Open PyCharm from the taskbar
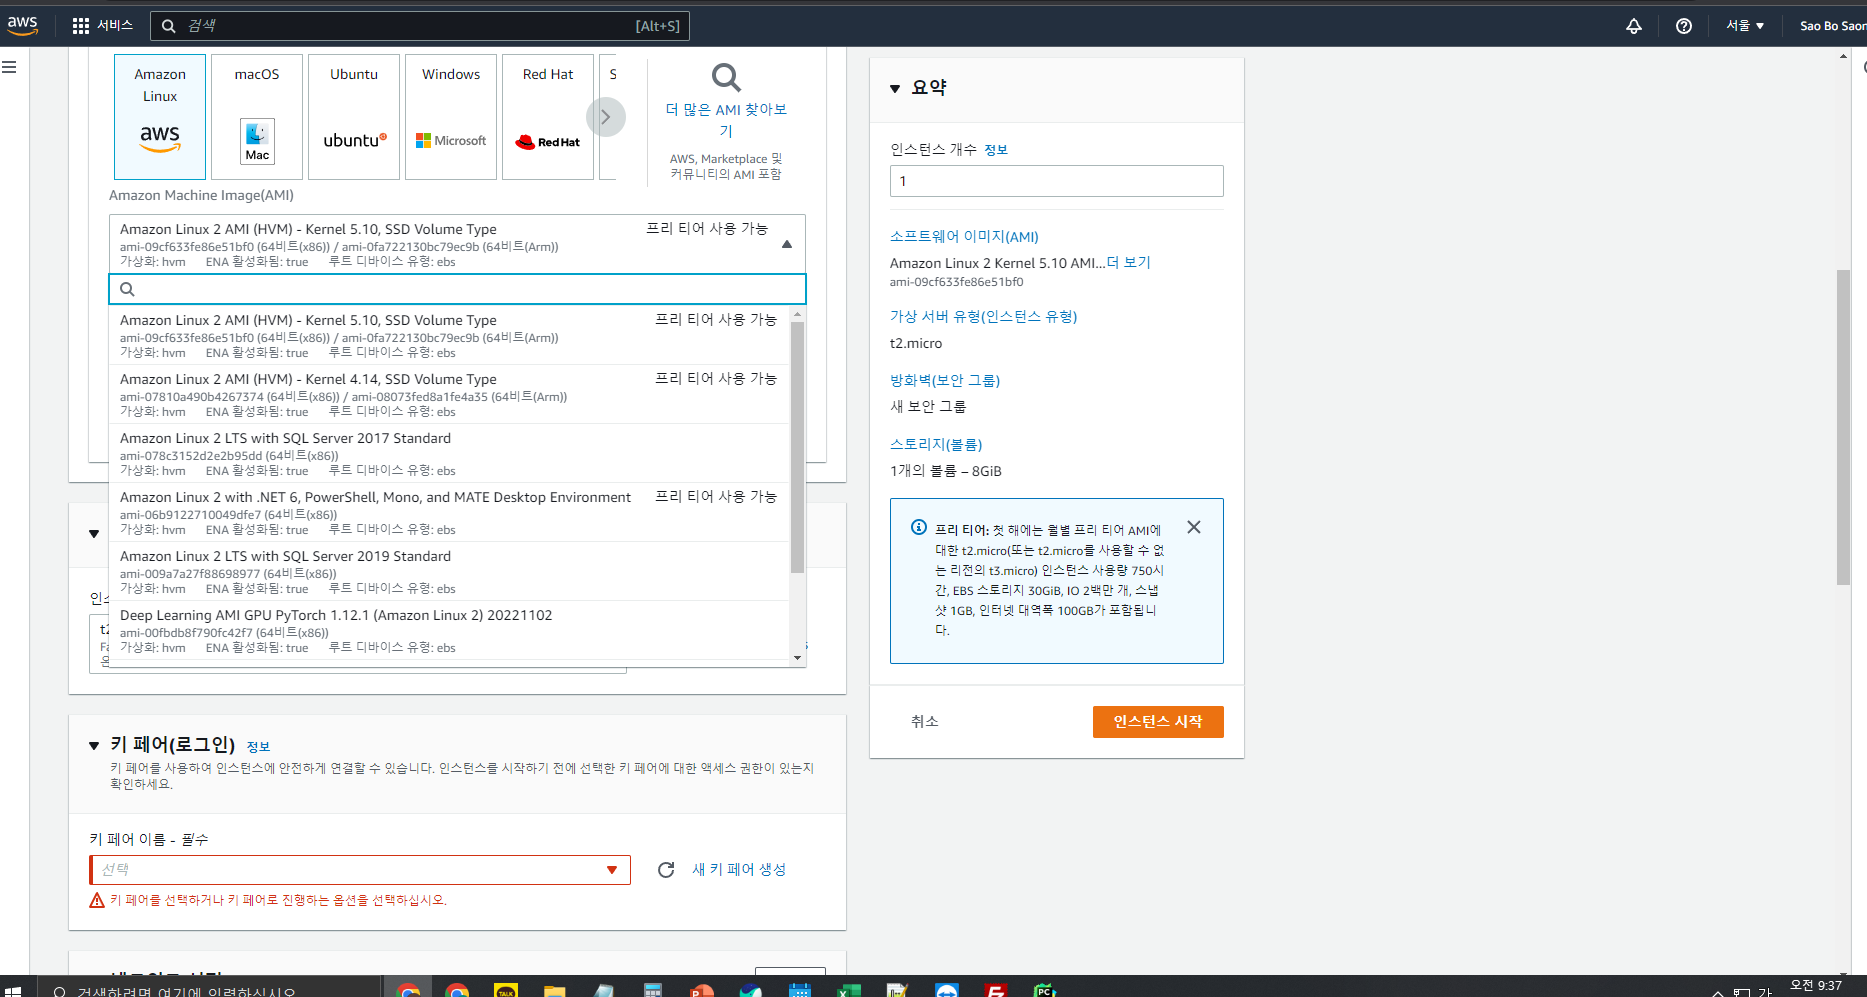The width and height of the screenshot is (1867, 997). coord(1044,990)
